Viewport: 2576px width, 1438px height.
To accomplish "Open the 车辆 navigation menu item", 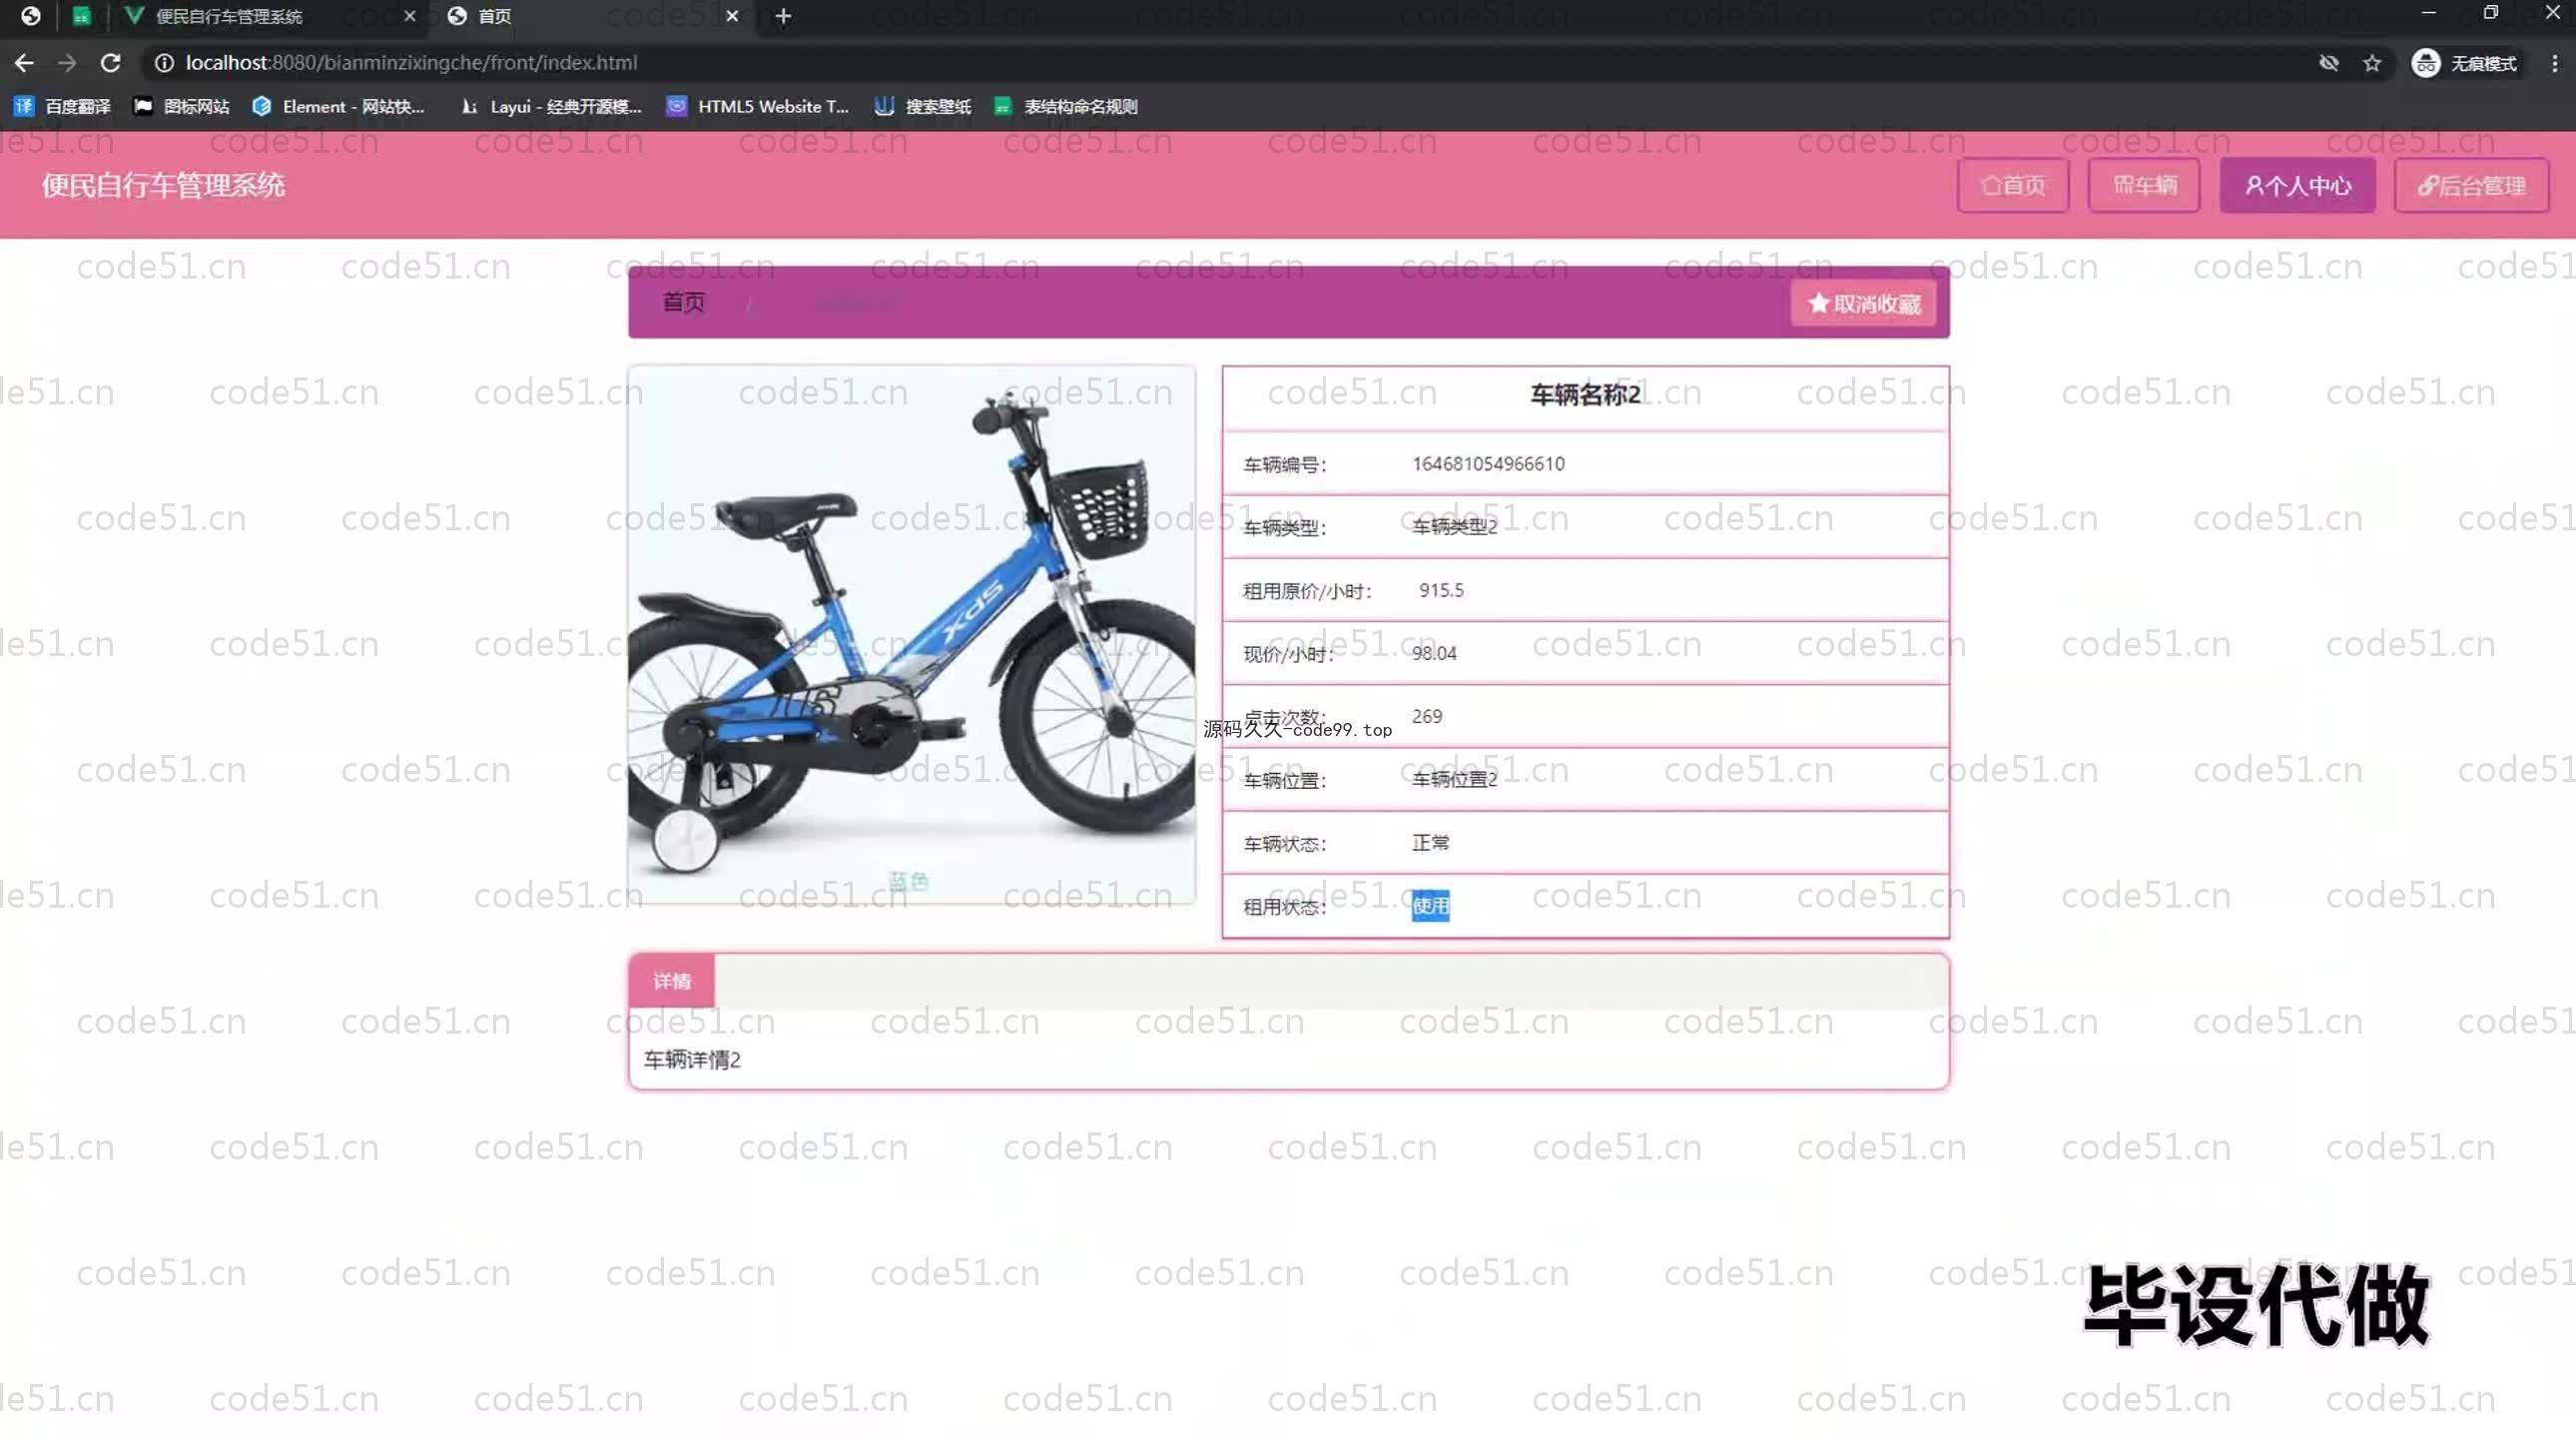I will click(2143, 185).
